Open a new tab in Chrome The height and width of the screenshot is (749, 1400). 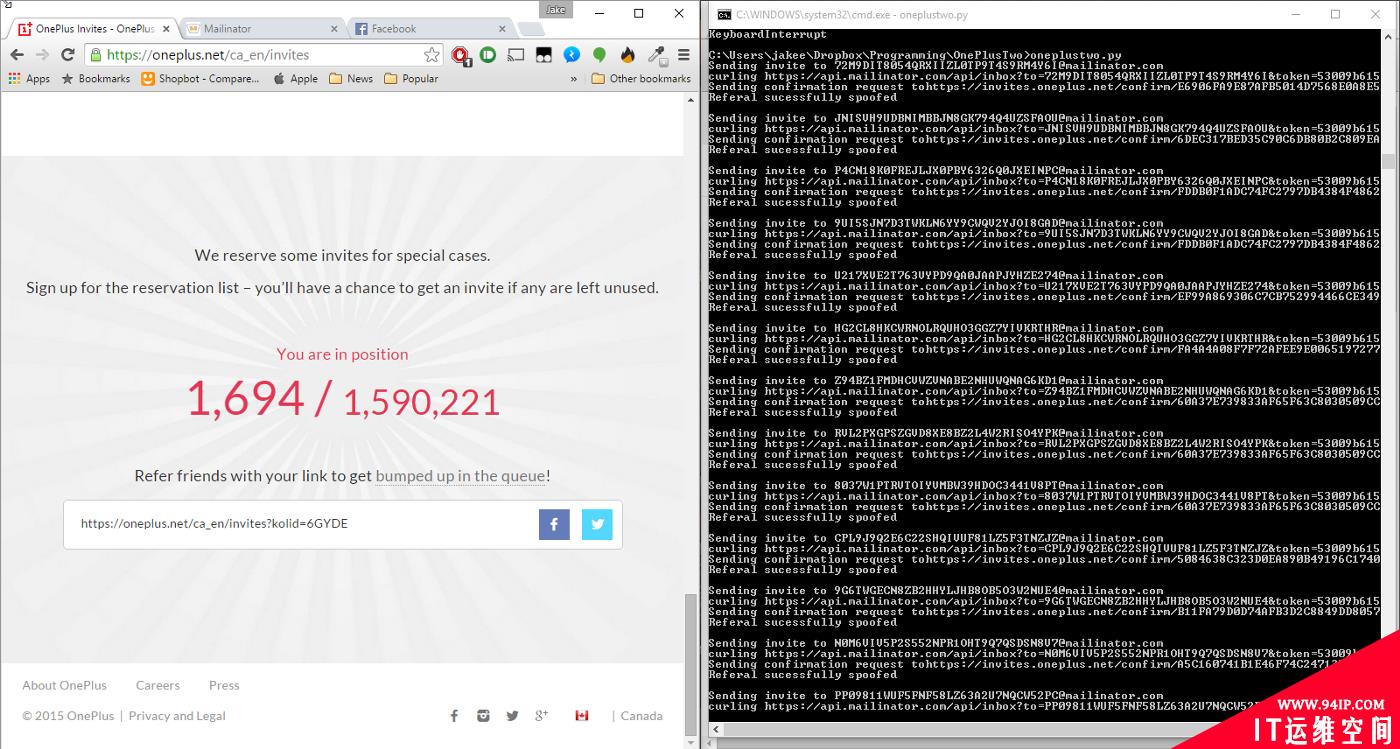point(530,29)
